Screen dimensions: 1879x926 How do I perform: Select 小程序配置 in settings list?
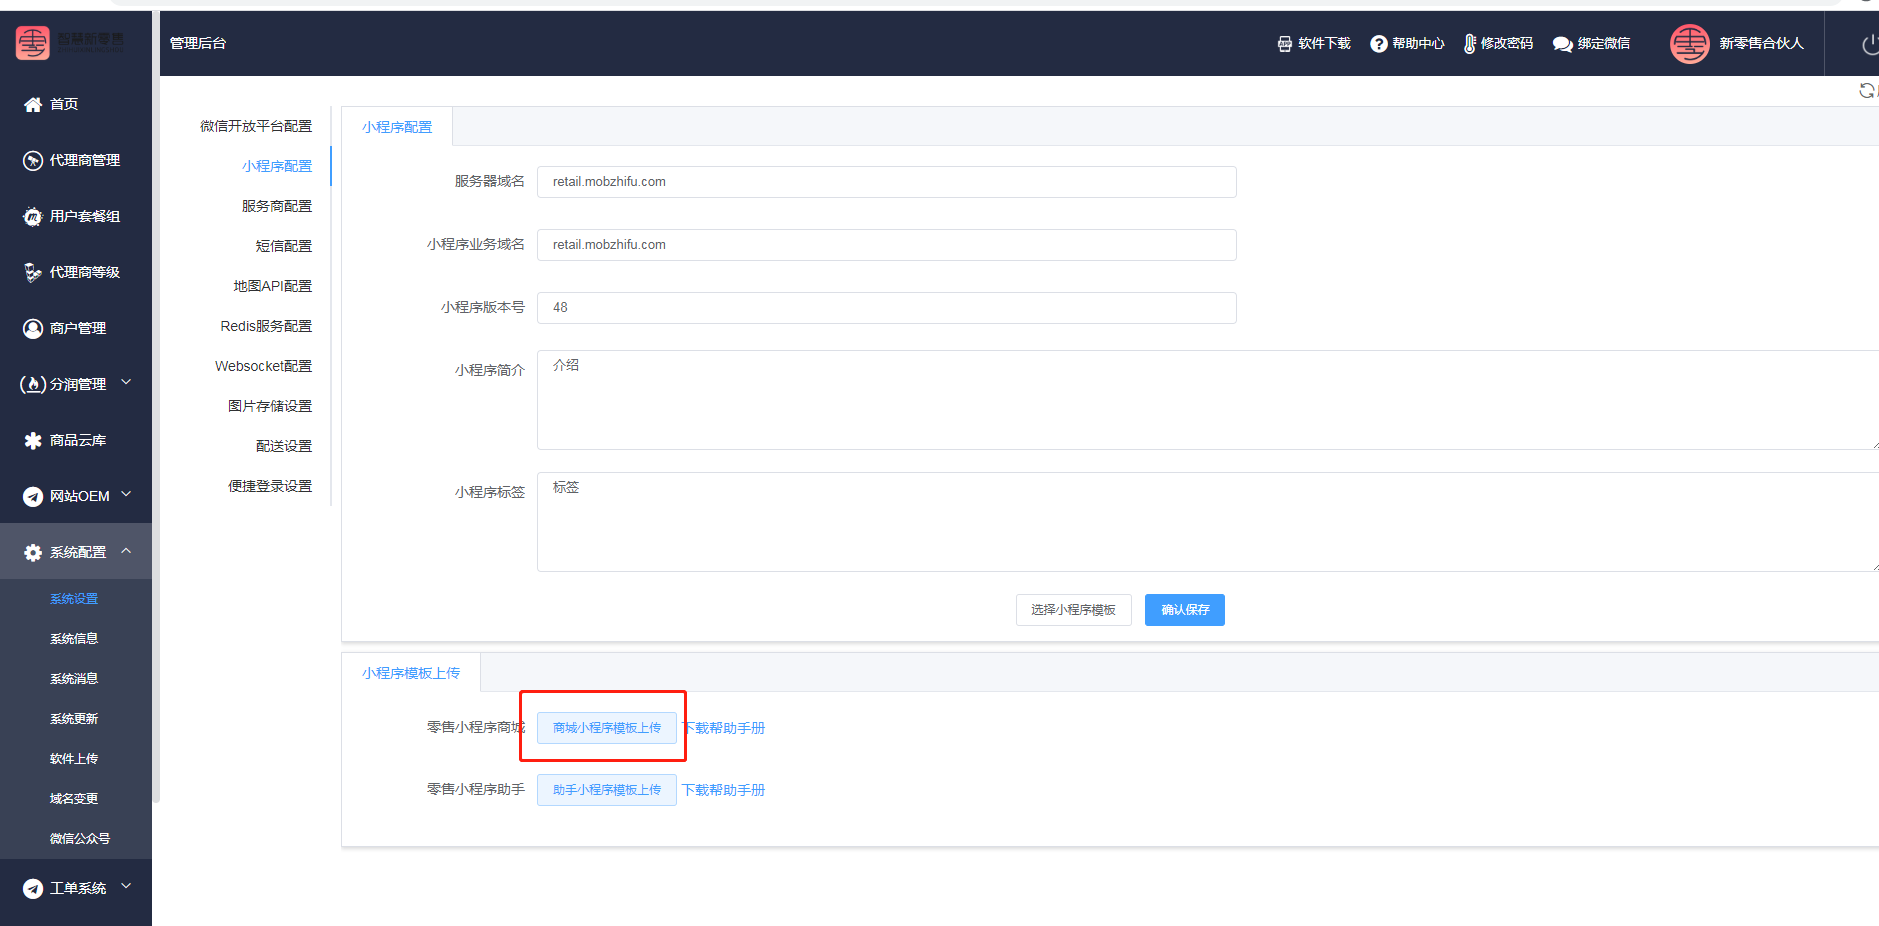pos(277,166)
